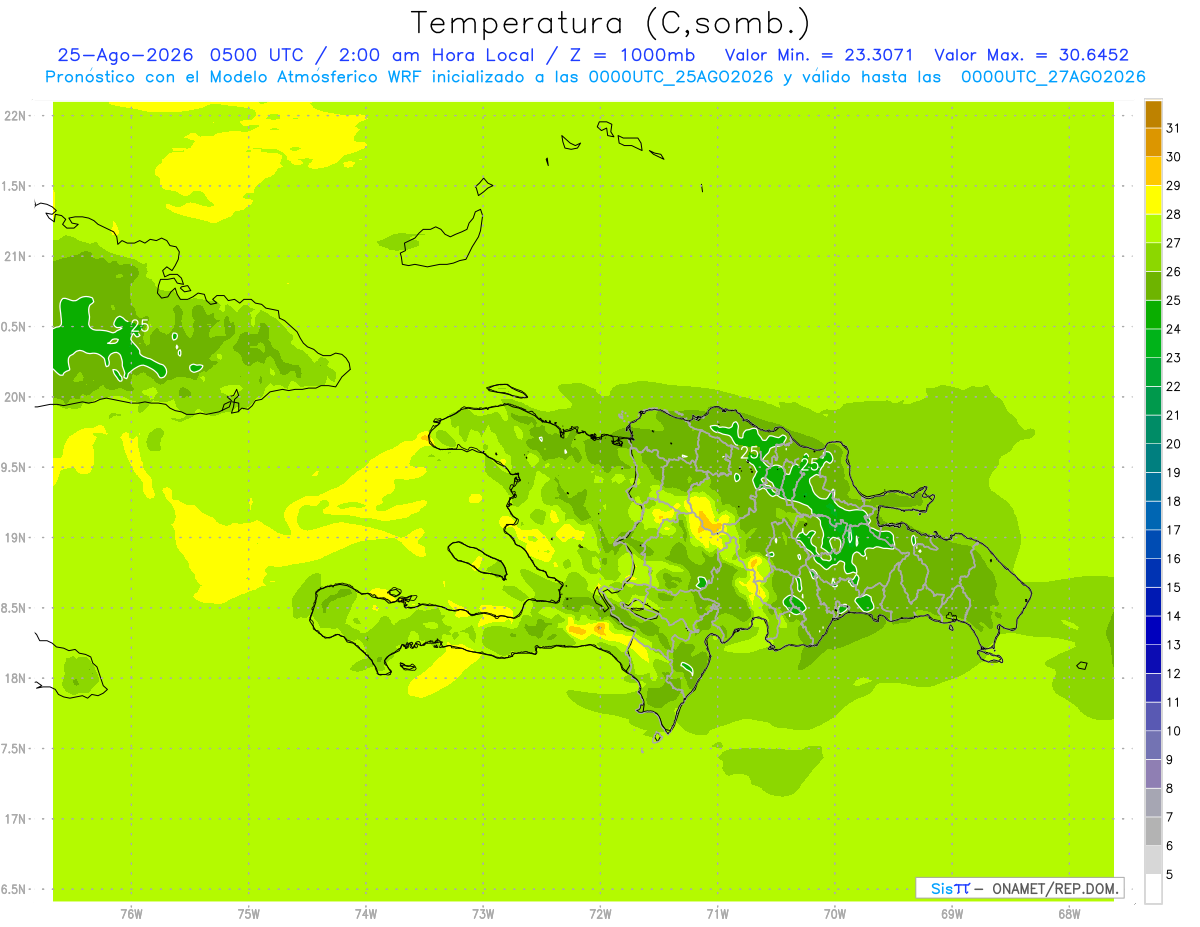Image resolution: width=1200 pixels, height=927 pixels.
Task: Click the '74W' longitude axis label
Action: (366, 913)
